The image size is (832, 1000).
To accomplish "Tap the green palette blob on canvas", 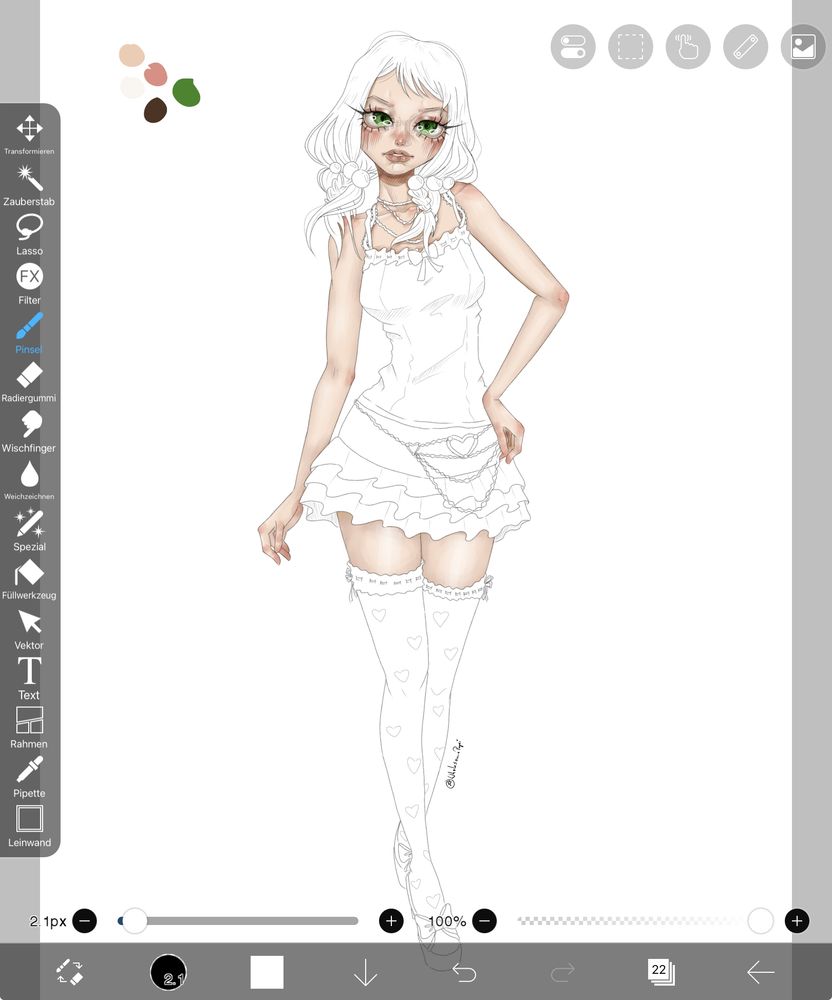I will [x=186, y=92].
